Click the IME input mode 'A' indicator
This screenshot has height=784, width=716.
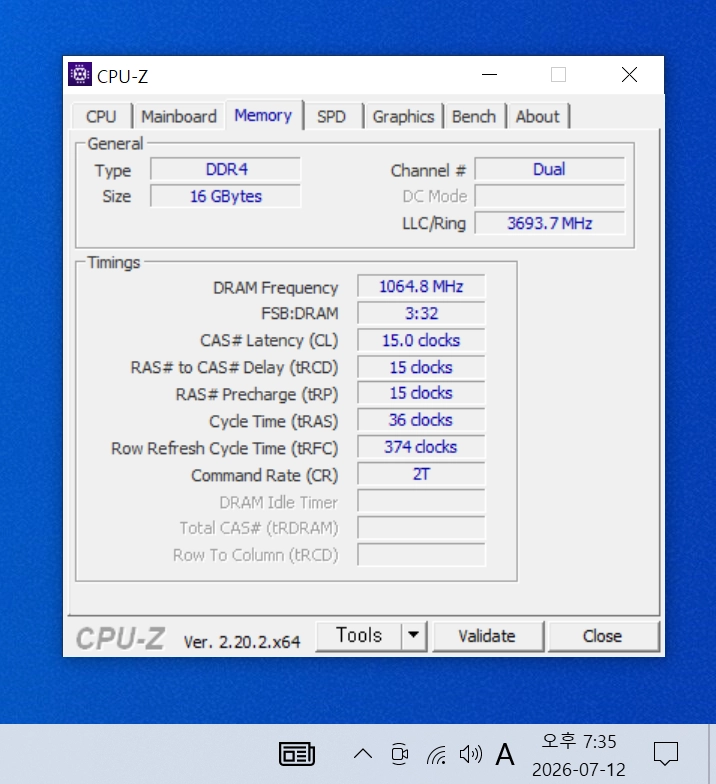pos(504,754)
